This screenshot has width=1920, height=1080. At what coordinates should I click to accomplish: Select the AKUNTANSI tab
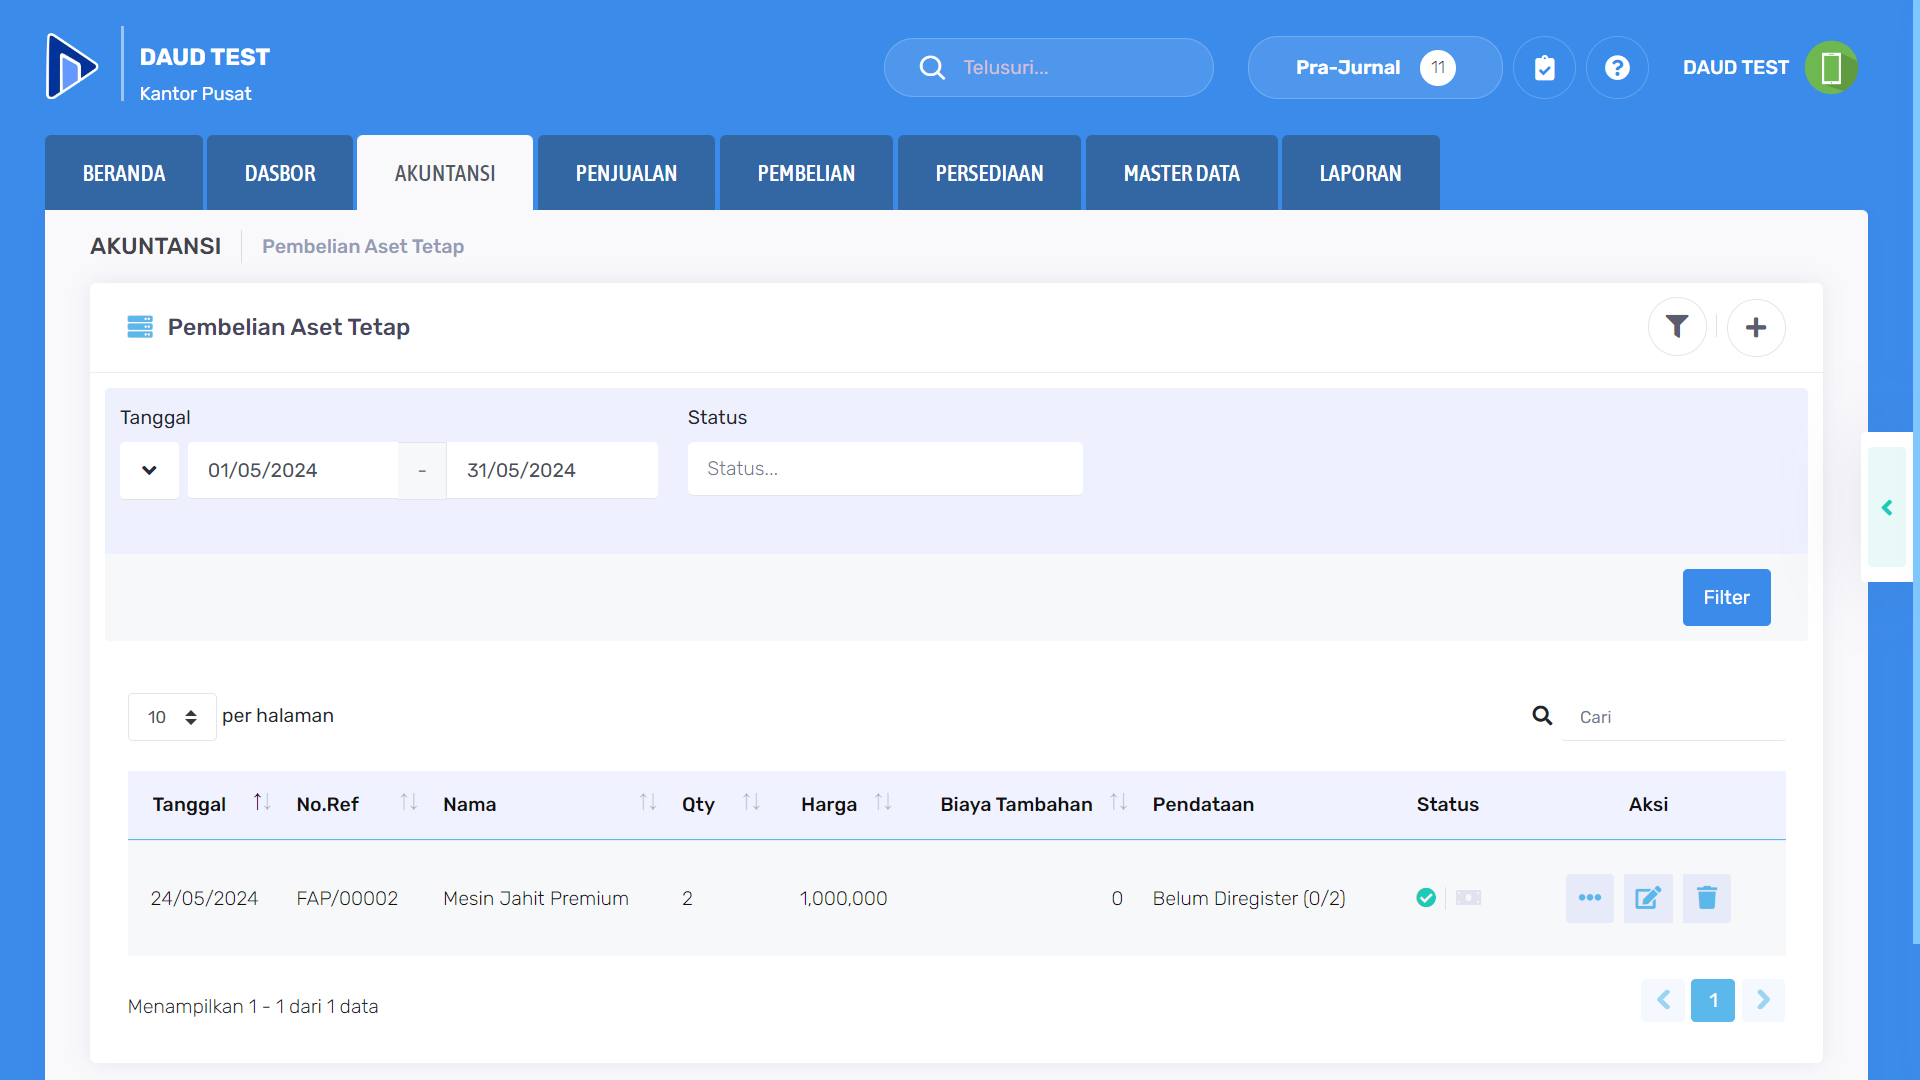click(x=445, y=173)
